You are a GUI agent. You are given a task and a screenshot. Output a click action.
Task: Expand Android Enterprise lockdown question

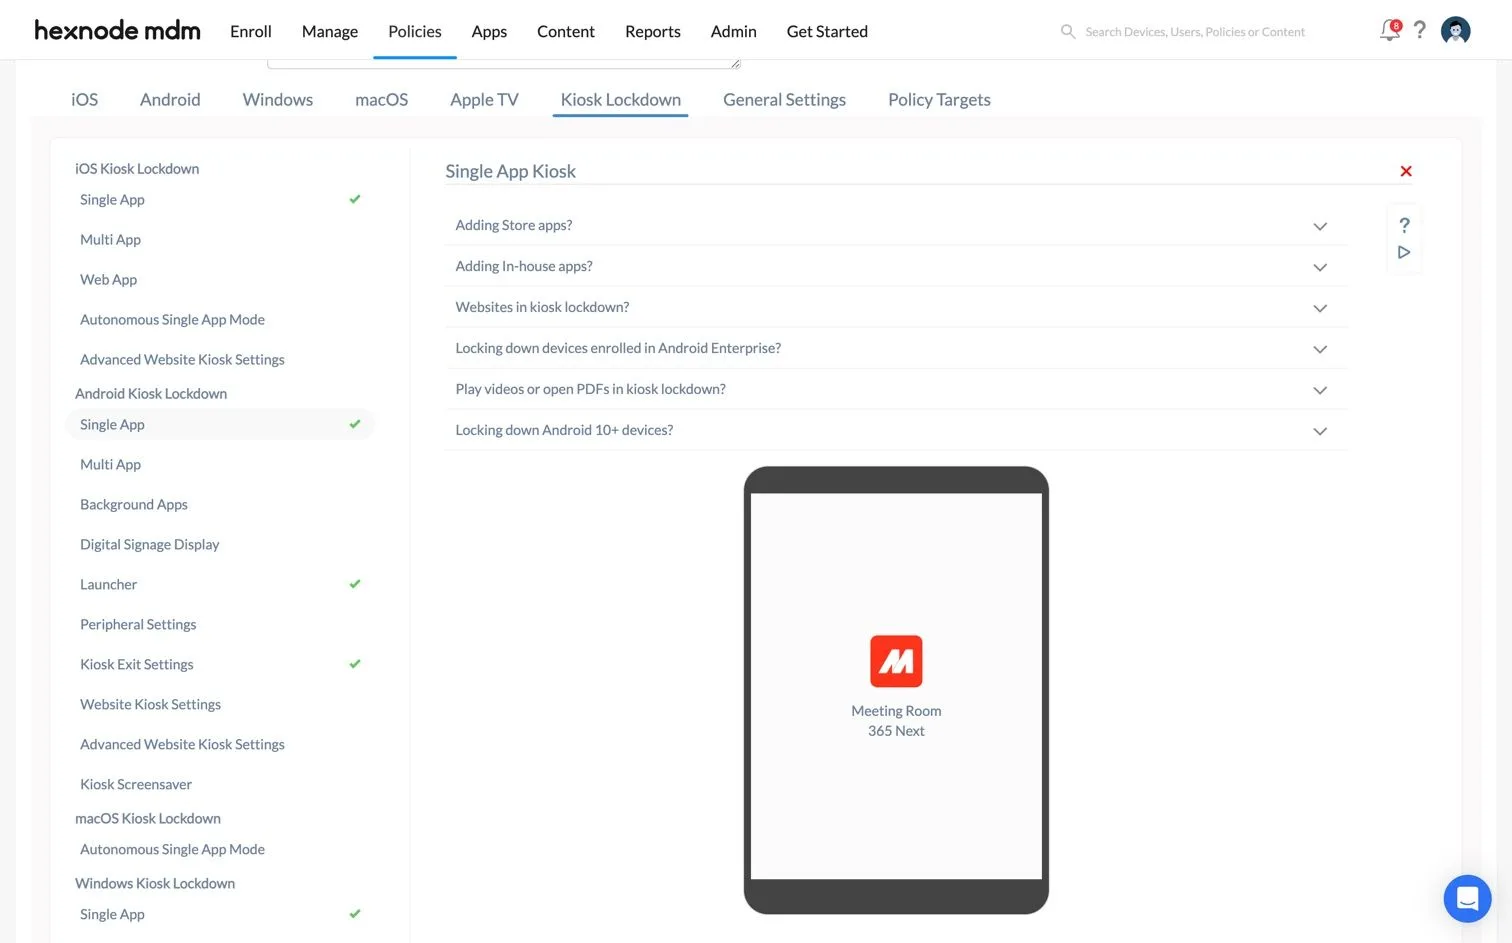[x=896, y=348]
